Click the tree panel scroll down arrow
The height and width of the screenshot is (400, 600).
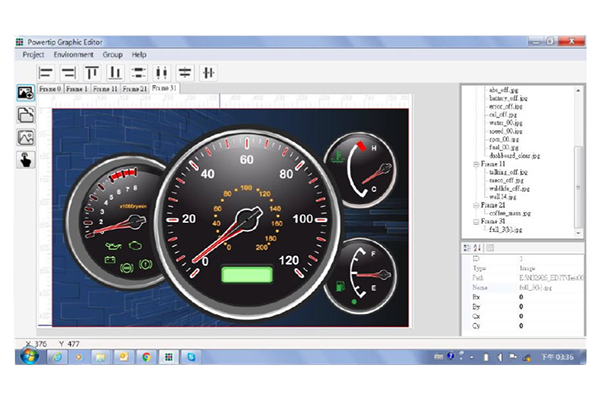tap(578, 233)
